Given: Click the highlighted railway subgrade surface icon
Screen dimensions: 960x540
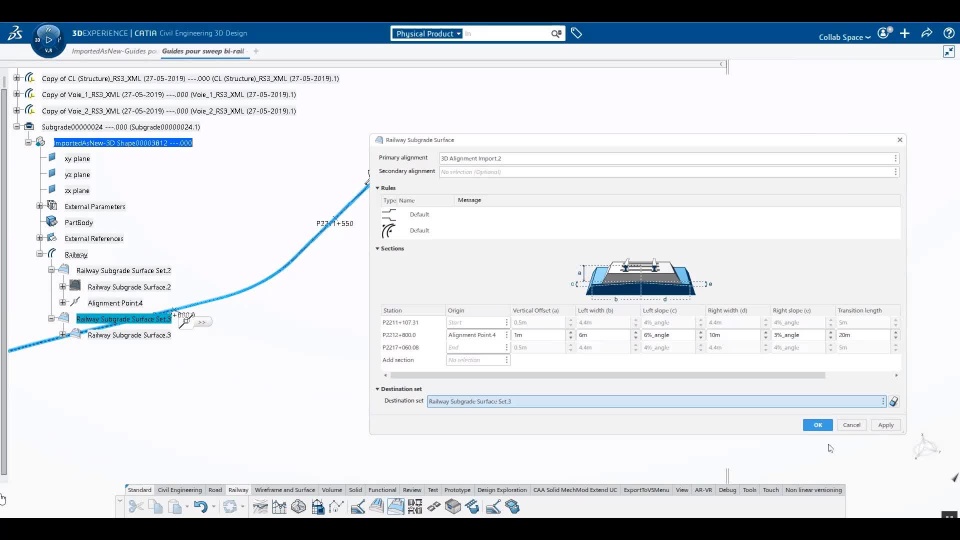Looking at the screenshot, I should point(396,506).
